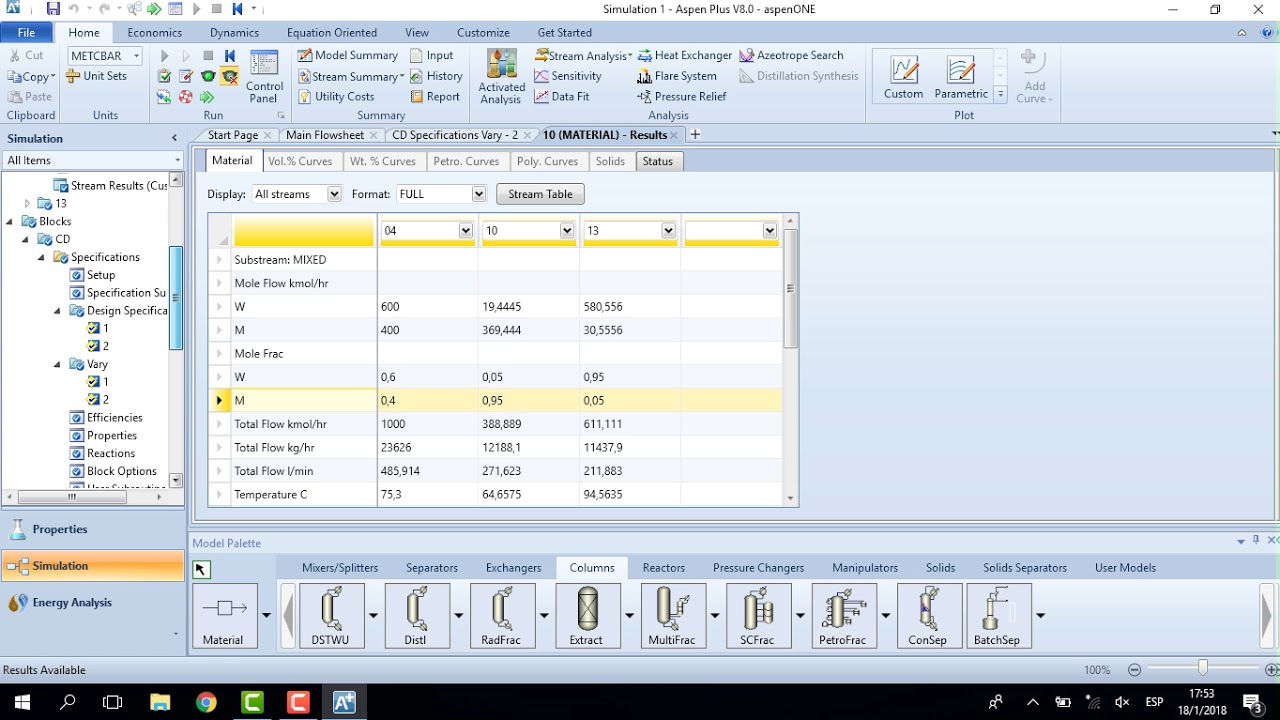Open the Report file
Image resolution: width=1280 pixels, height=720 pixels.
(435, 97)
